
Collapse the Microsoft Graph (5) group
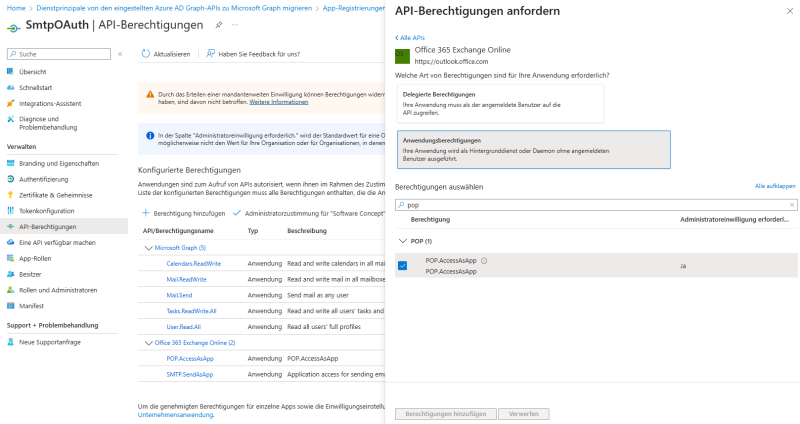[148, 247]
